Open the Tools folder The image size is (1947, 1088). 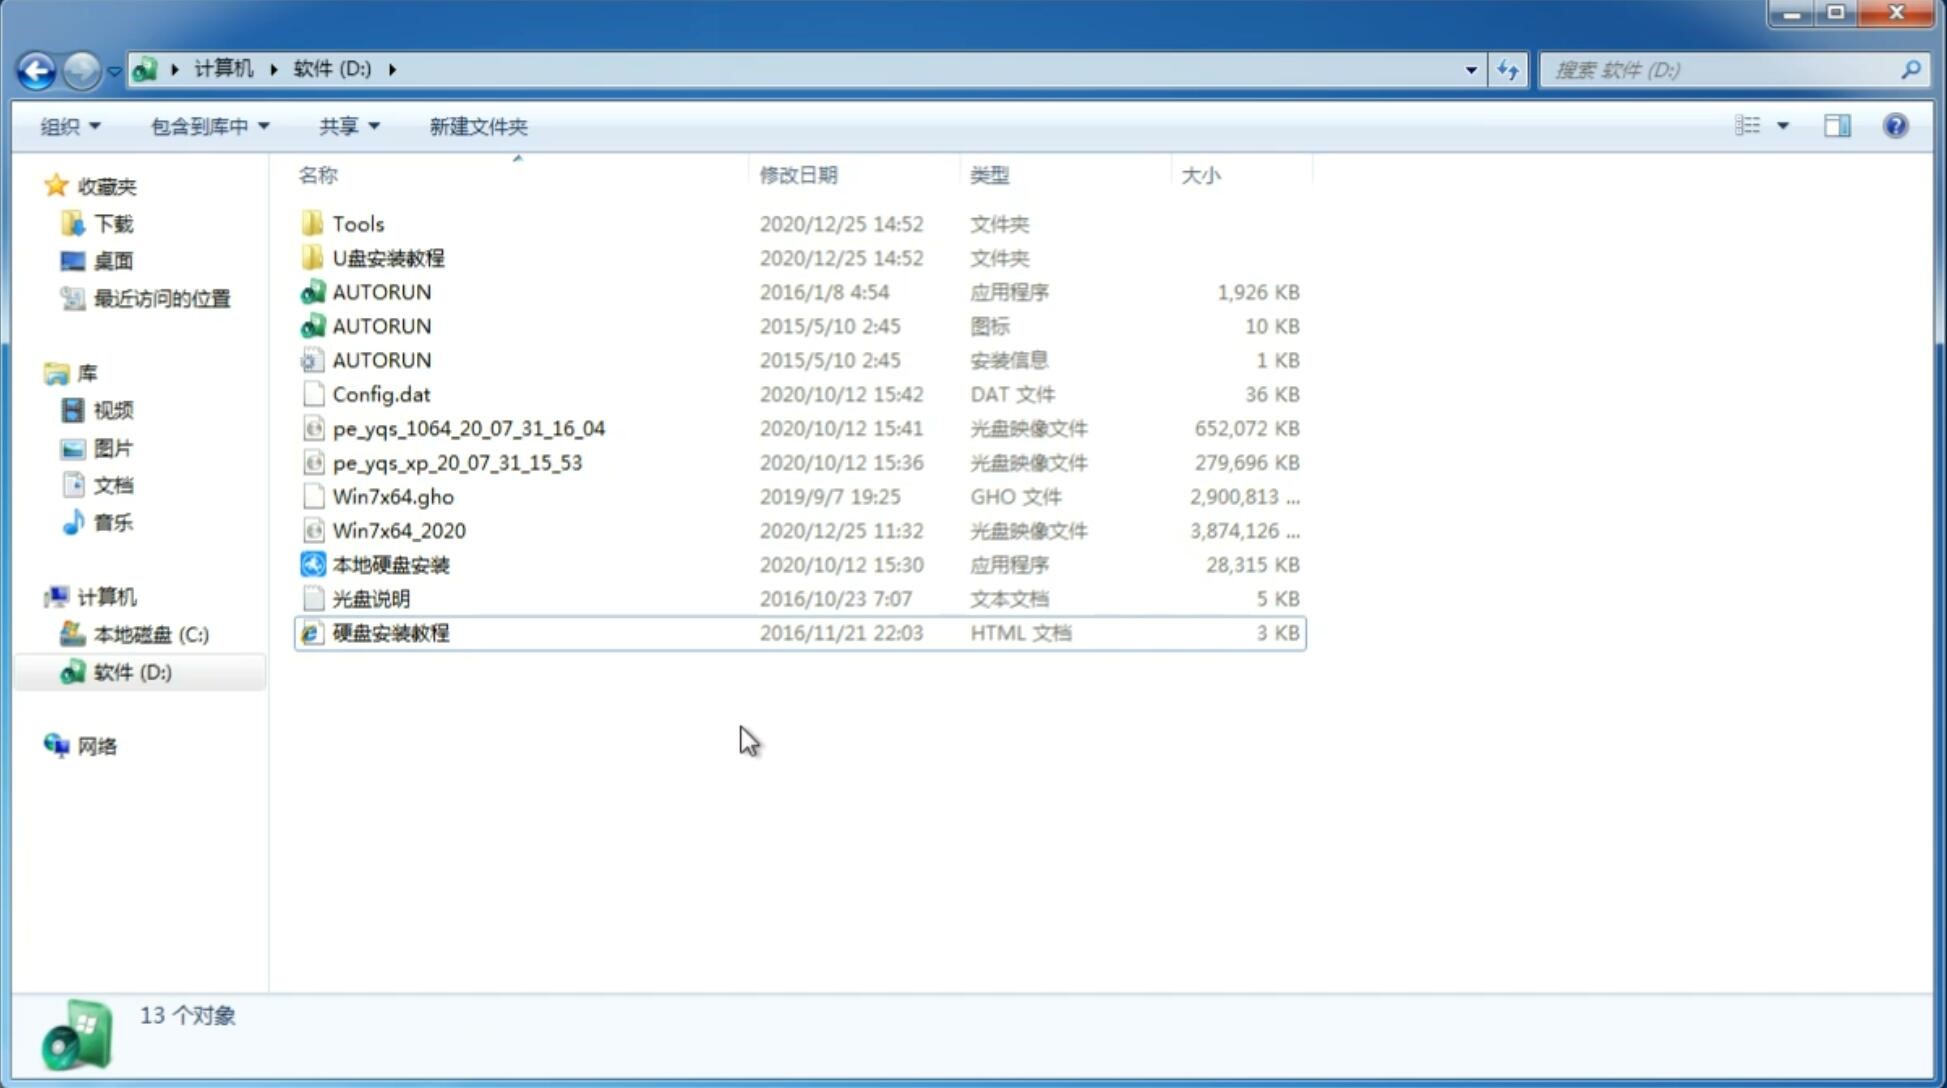pyautogui.click(x=356, y=223)
